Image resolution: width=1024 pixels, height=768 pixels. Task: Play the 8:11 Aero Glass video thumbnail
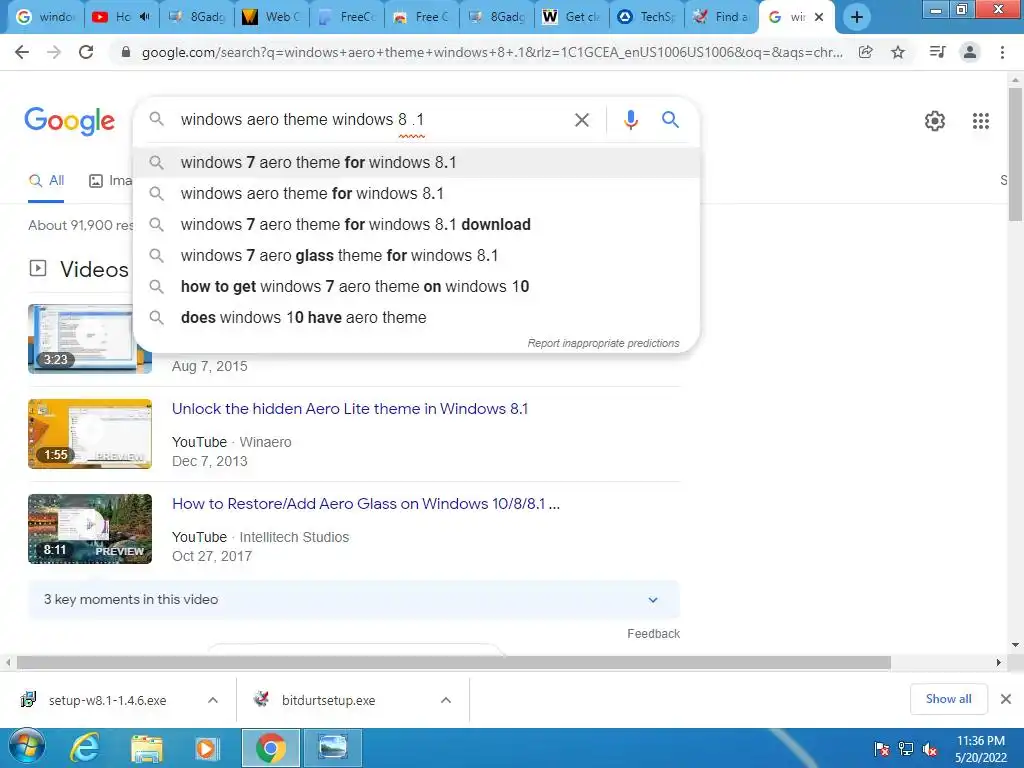(90, 529)
